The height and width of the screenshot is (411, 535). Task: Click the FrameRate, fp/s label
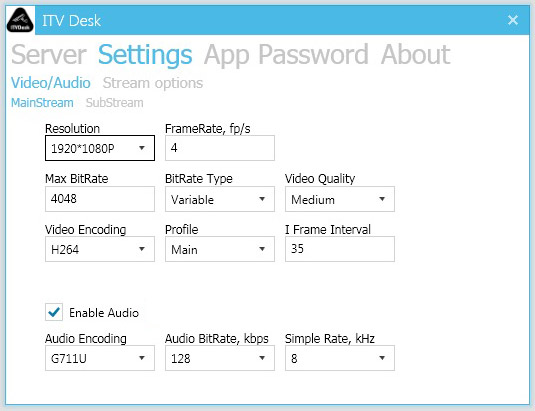point(207,129)
